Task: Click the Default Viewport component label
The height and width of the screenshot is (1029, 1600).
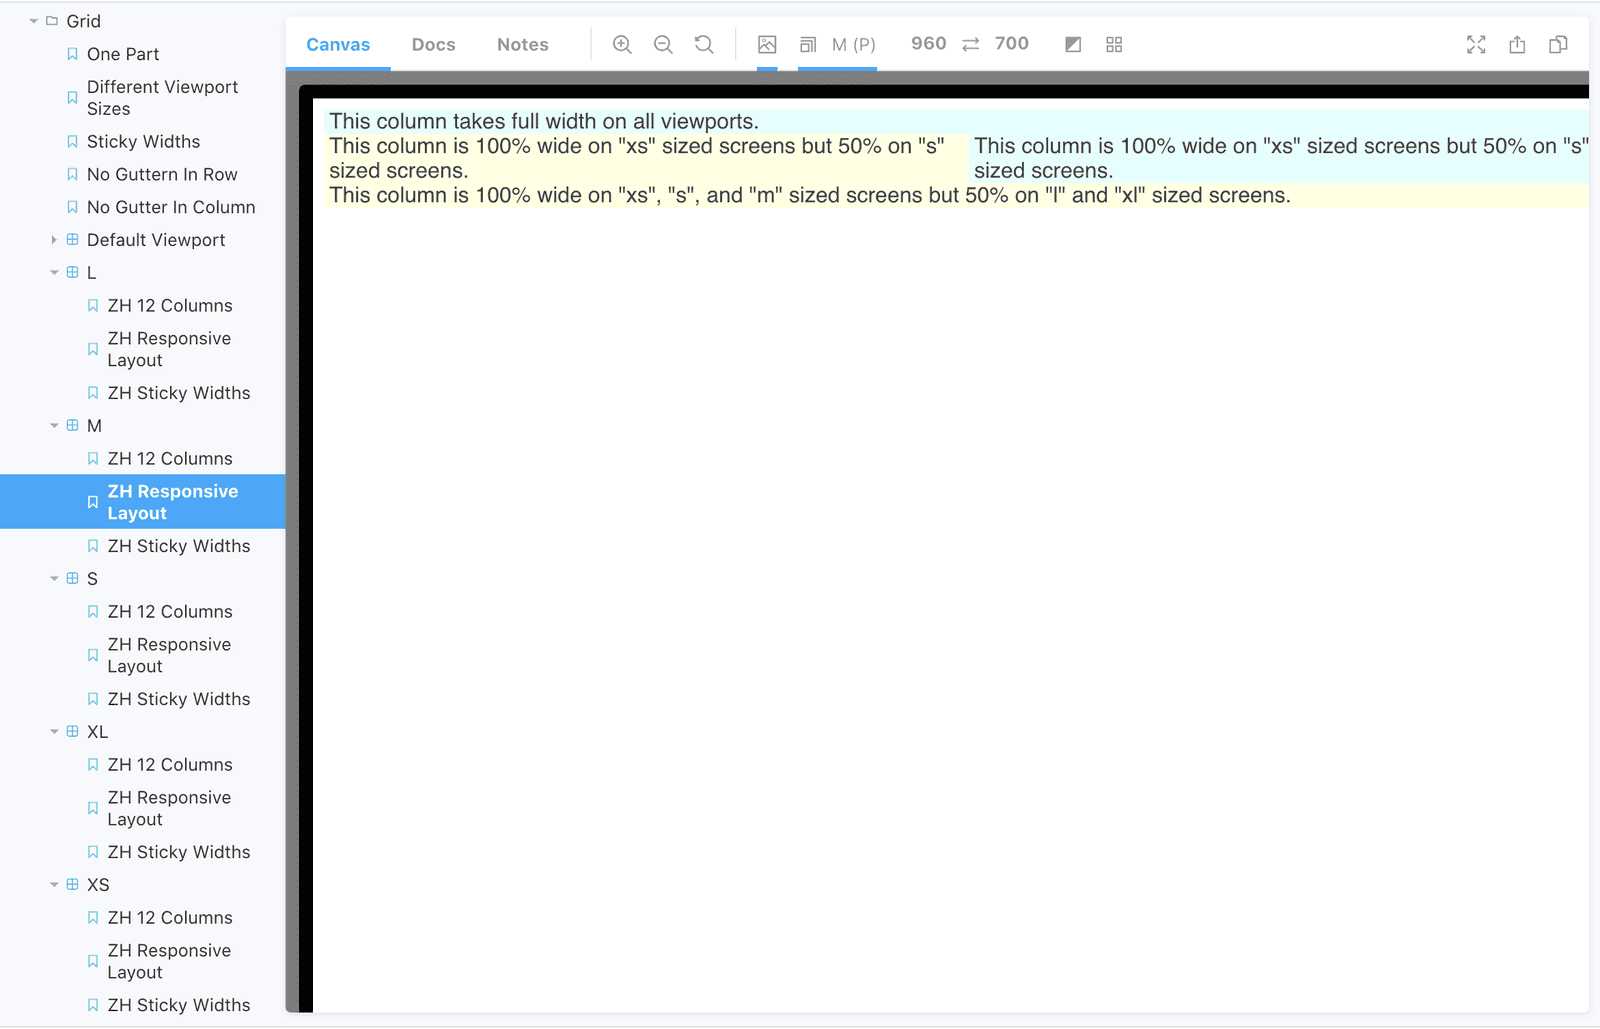Action: pos(156,240)
